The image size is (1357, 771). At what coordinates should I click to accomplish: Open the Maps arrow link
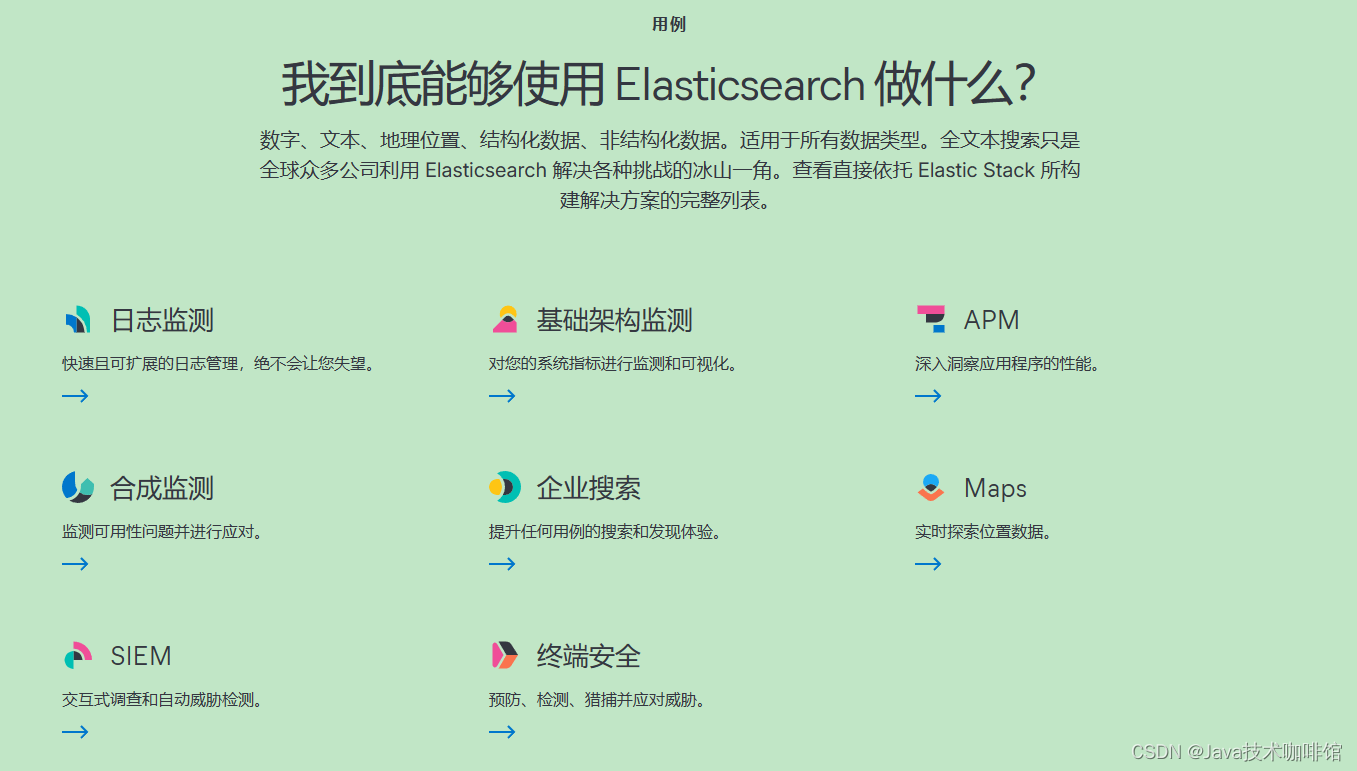928,563
